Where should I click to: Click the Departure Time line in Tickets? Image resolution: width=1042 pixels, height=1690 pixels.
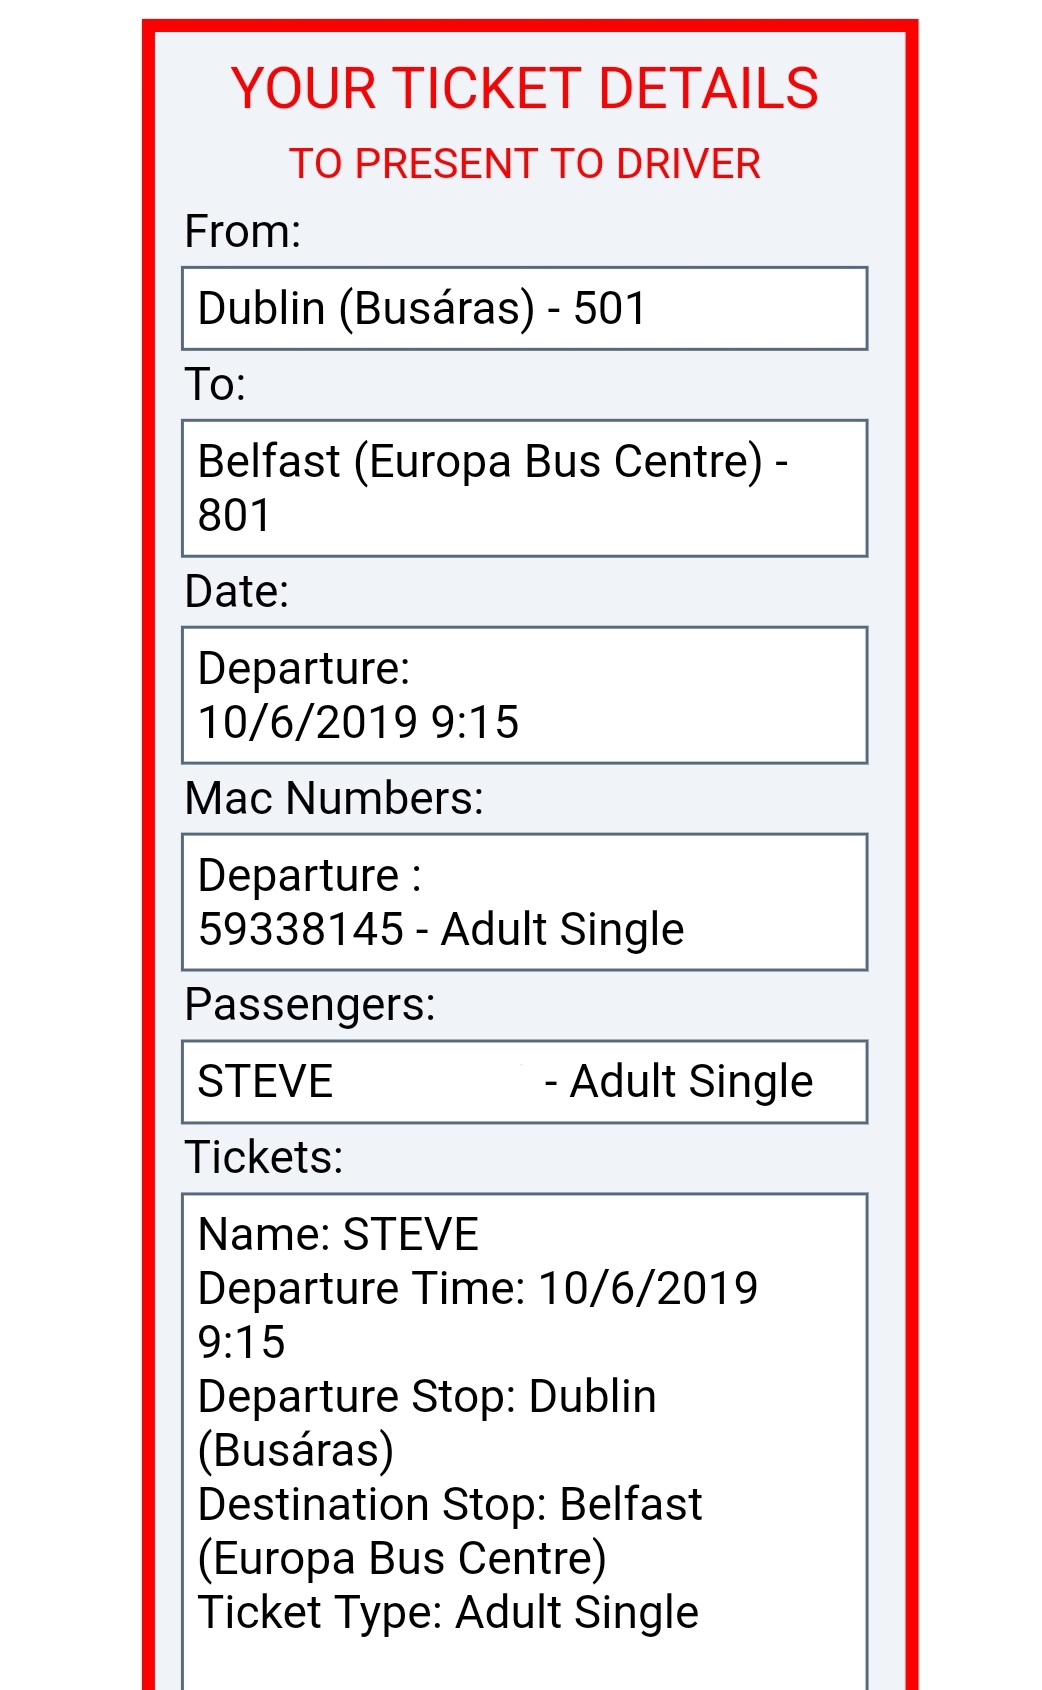[x=477, y=1289]
